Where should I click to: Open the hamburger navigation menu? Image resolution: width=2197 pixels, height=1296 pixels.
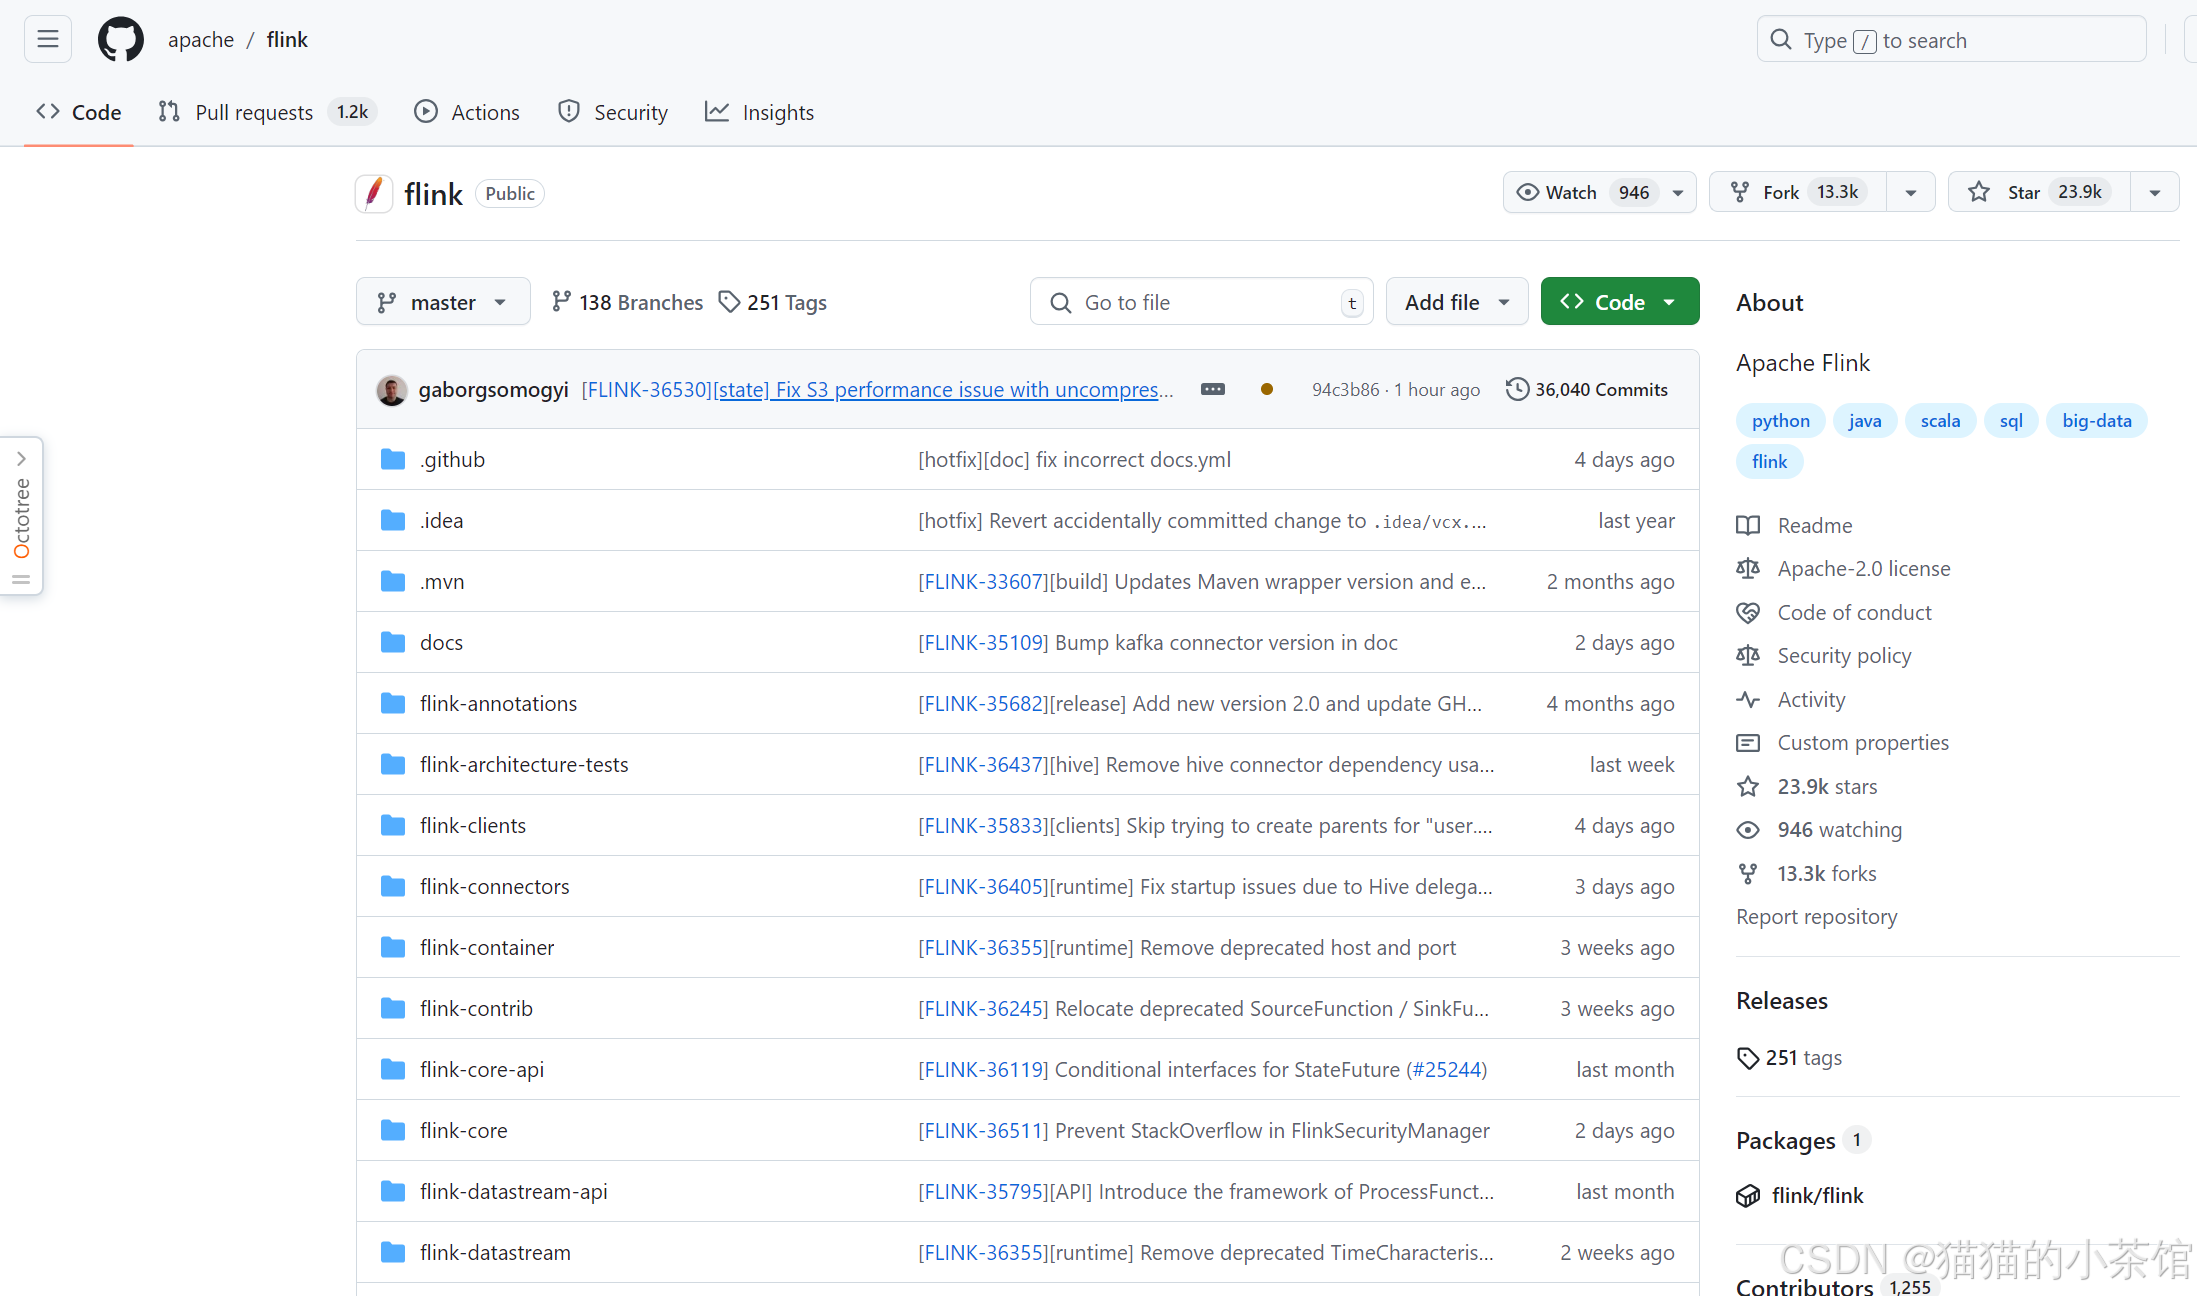47,39
